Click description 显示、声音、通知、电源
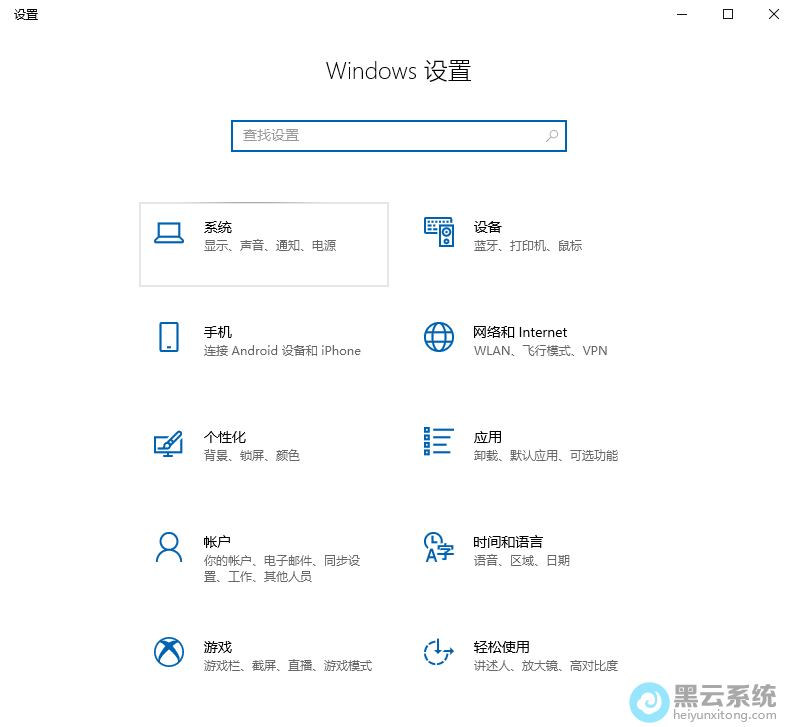 click(x=270, y=246)
